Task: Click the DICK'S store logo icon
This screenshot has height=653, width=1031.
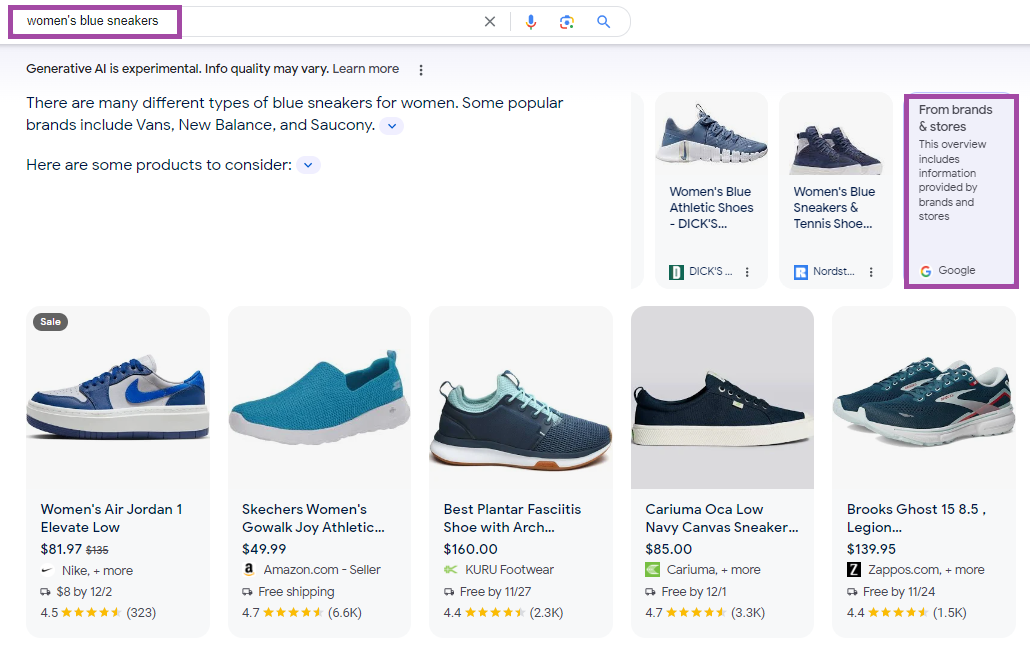Action: point(676,272)
